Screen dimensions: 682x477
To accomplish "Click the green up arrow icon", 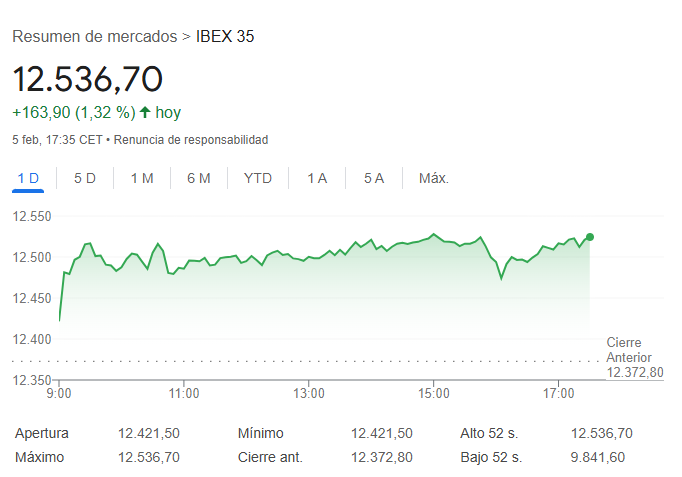I will [144, 112].
